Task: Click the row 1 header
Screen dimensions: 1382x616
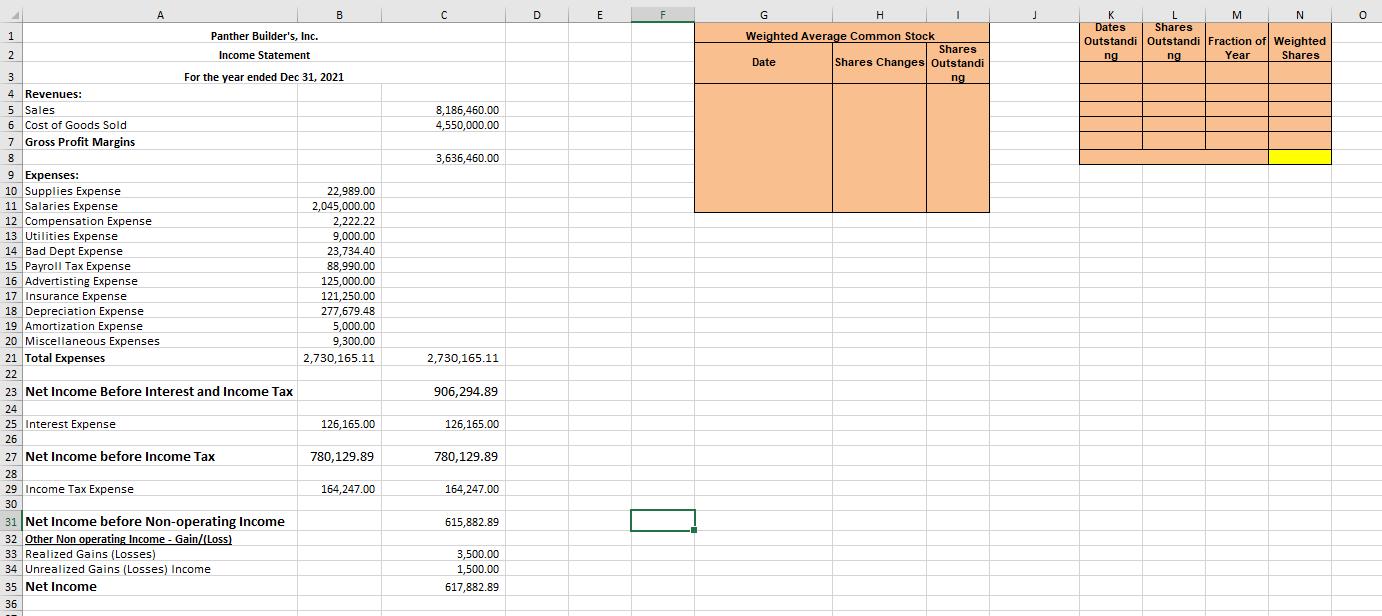Action: 9,35
